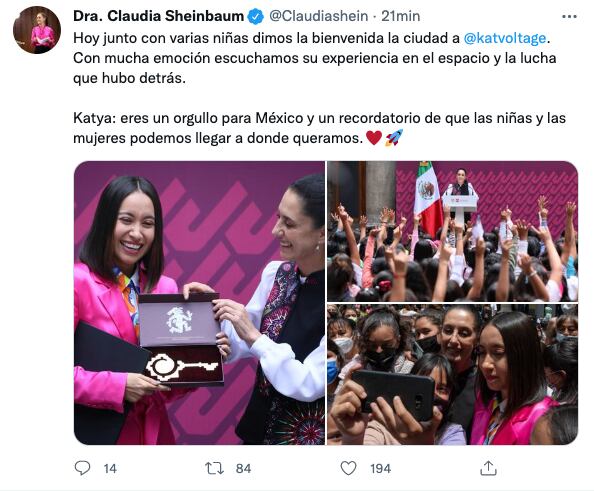Retweet using the retweet arrows icon
Viewport: 594px width, 491px height.
point(214,468)
